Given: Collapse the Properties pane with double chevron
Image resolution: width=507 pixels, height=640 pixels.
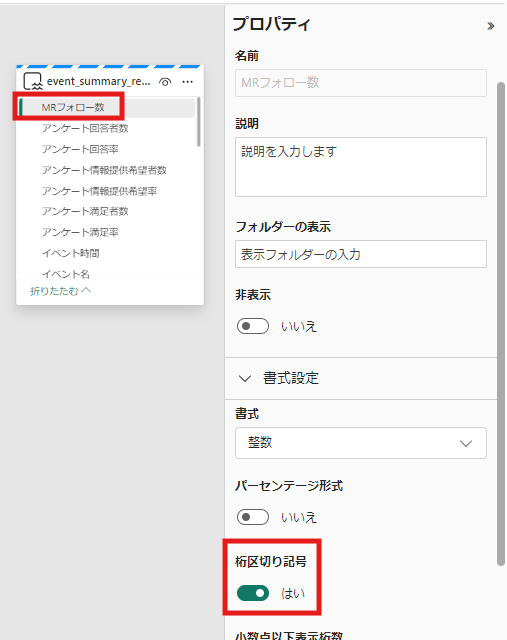Looking at the screenshot, I should click(490, 26).
